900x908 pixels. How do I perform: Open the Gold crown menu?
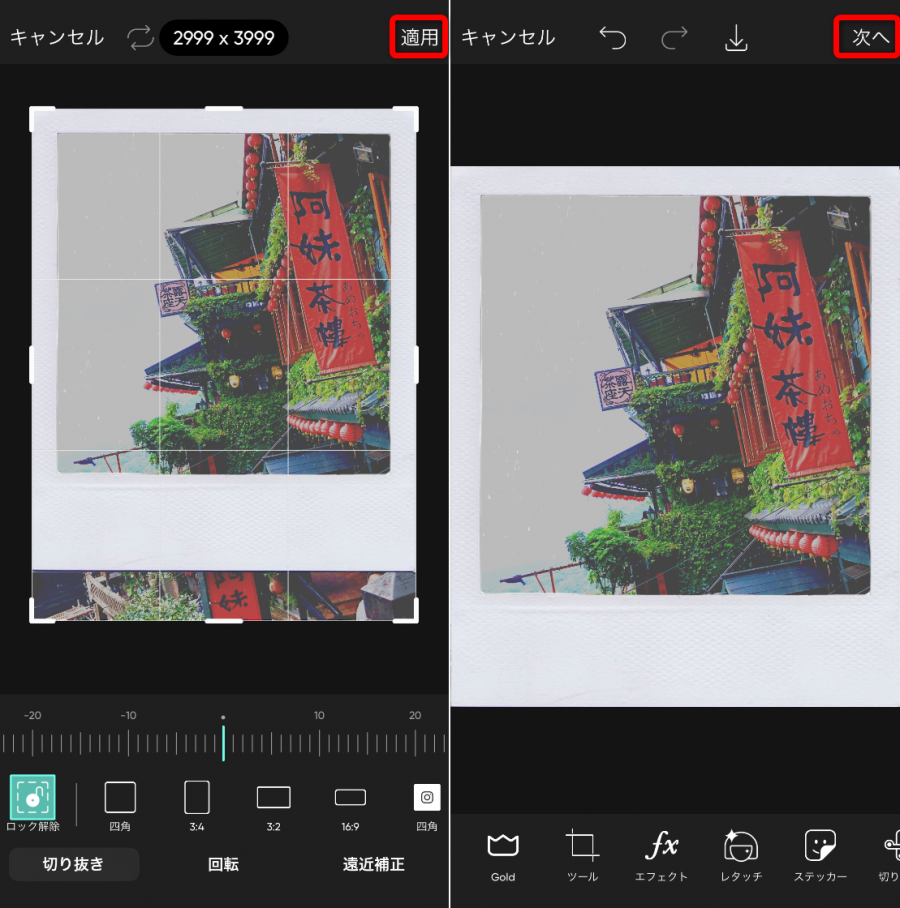(x=503, y=856)
